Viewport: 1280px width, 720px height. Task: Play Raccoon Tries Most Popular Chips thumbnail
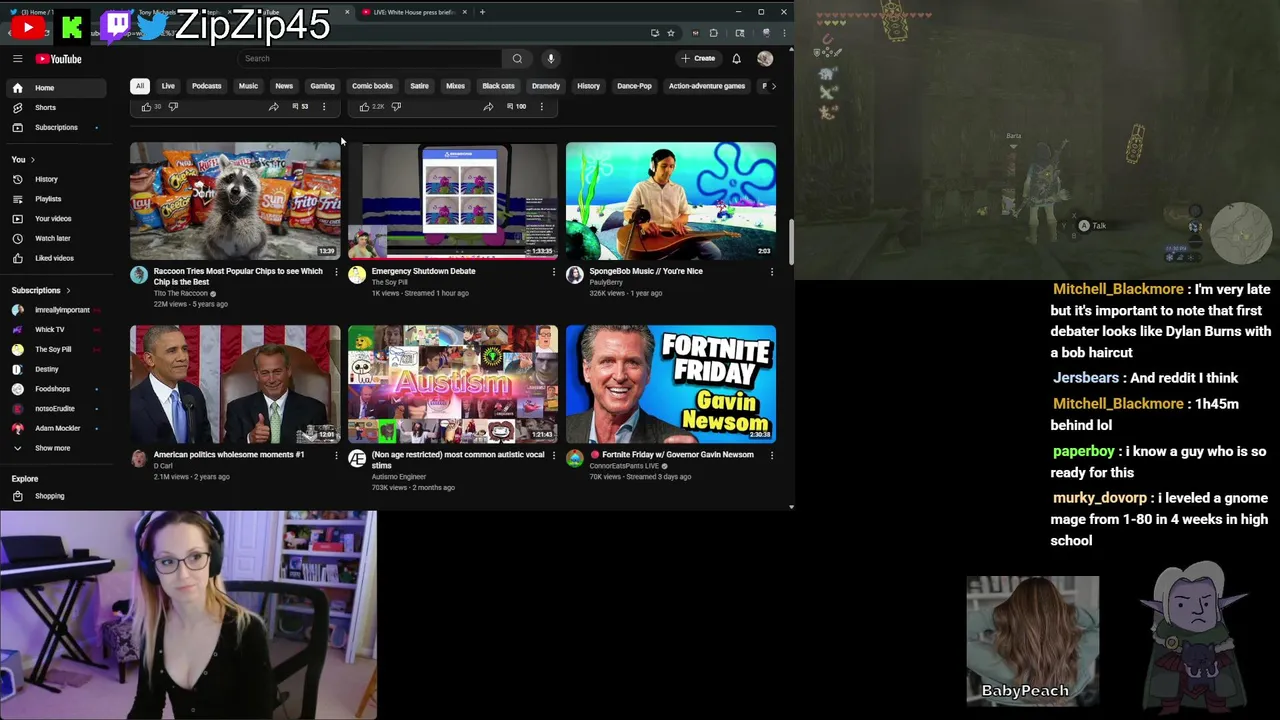pos(235,200)
